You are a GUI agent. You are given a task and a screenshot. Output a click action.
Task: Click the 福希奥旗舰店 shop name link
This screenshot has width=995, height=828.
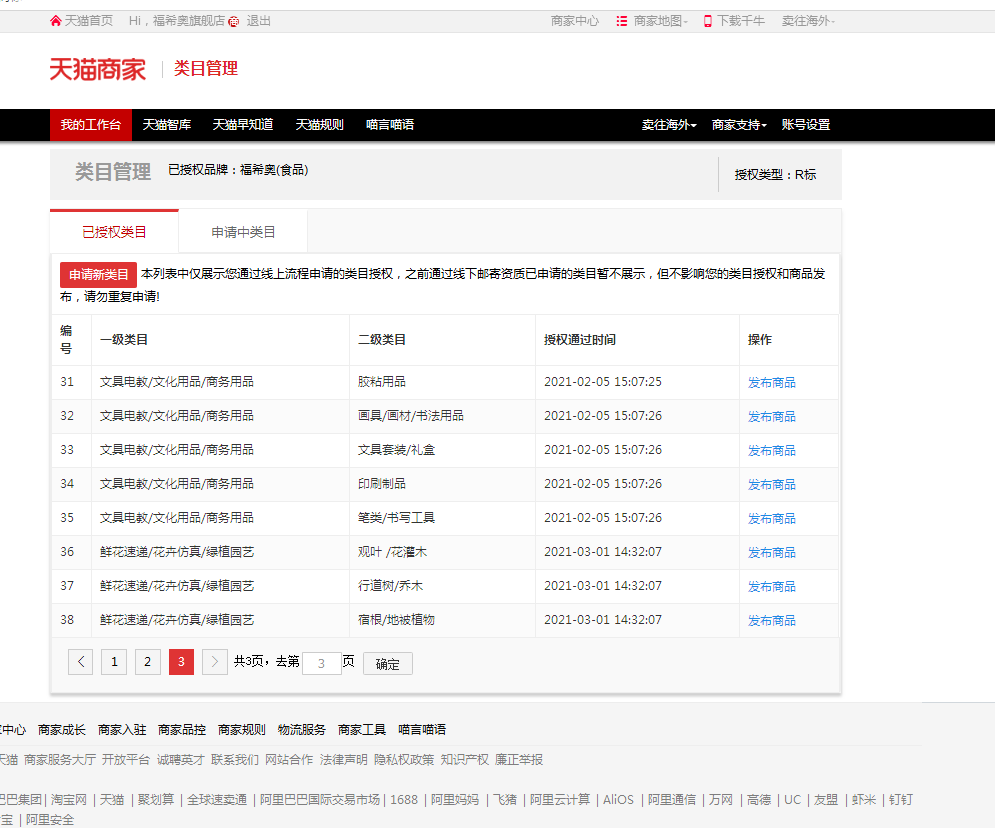pos(188,21)
